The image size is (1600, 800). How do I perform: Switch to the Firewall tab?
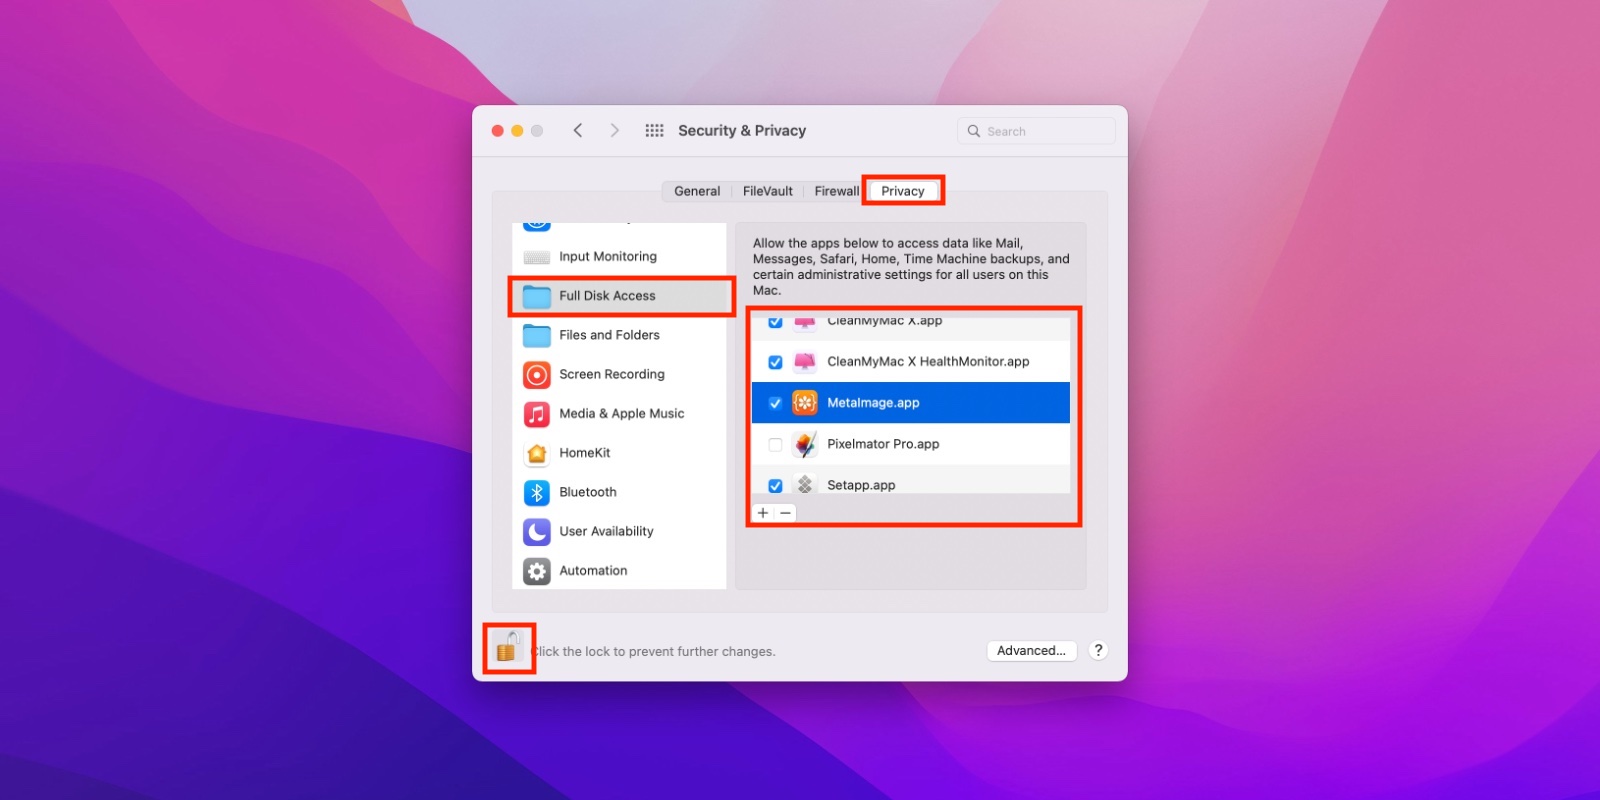pos(836,191)
